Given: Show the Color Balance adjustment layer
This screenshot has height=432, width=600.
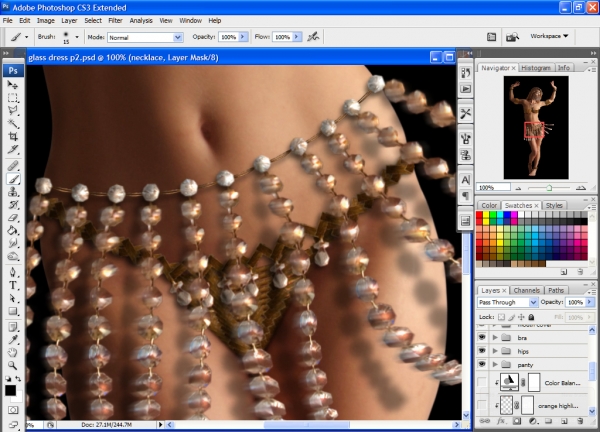Looking at the screenshot, I should (482, 382).
